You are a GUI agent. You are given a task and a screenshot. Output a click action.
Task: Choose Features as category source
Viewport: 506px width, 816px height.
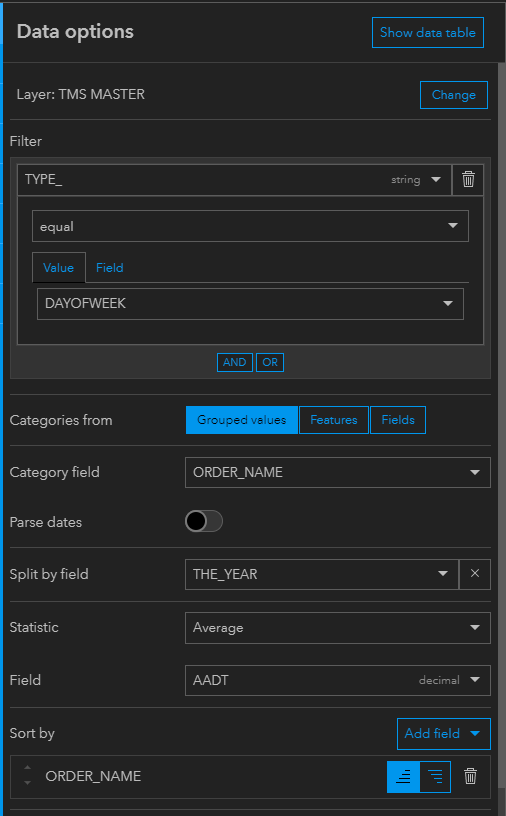[334, 420]
